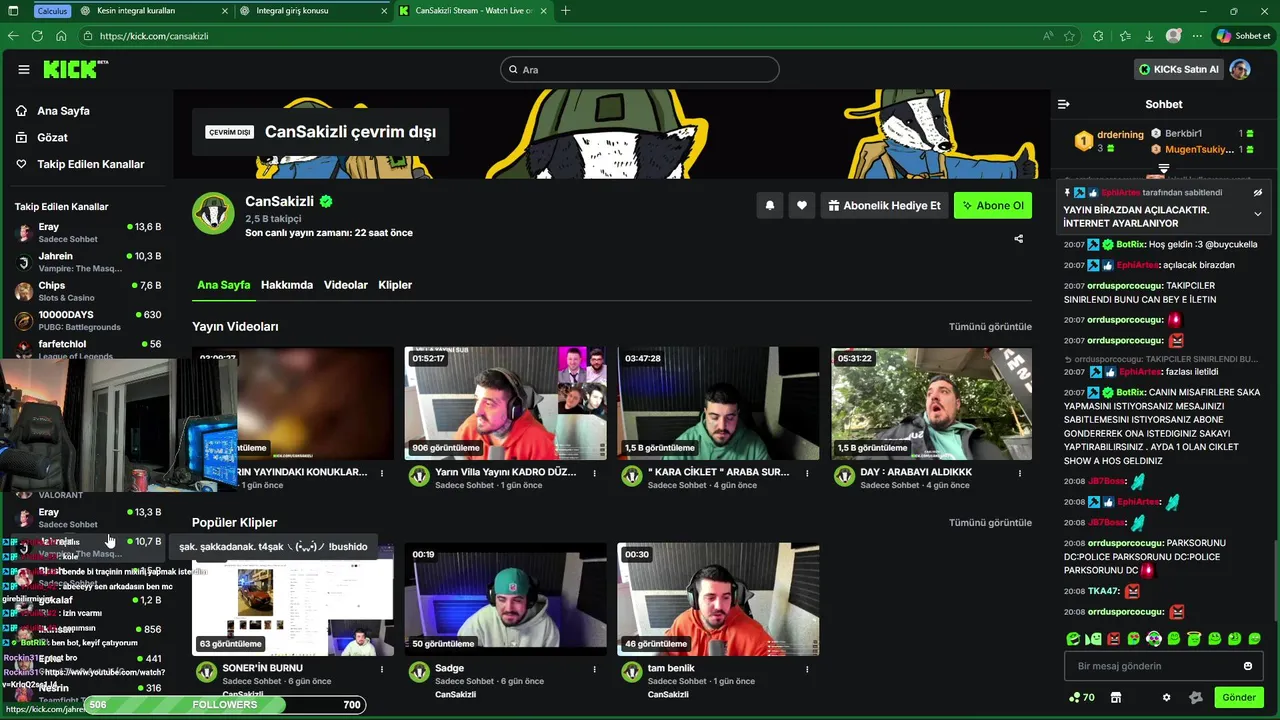The image size is (1280, 720).
Task: Click the channel points balance 70
Action: point(1082,697)
